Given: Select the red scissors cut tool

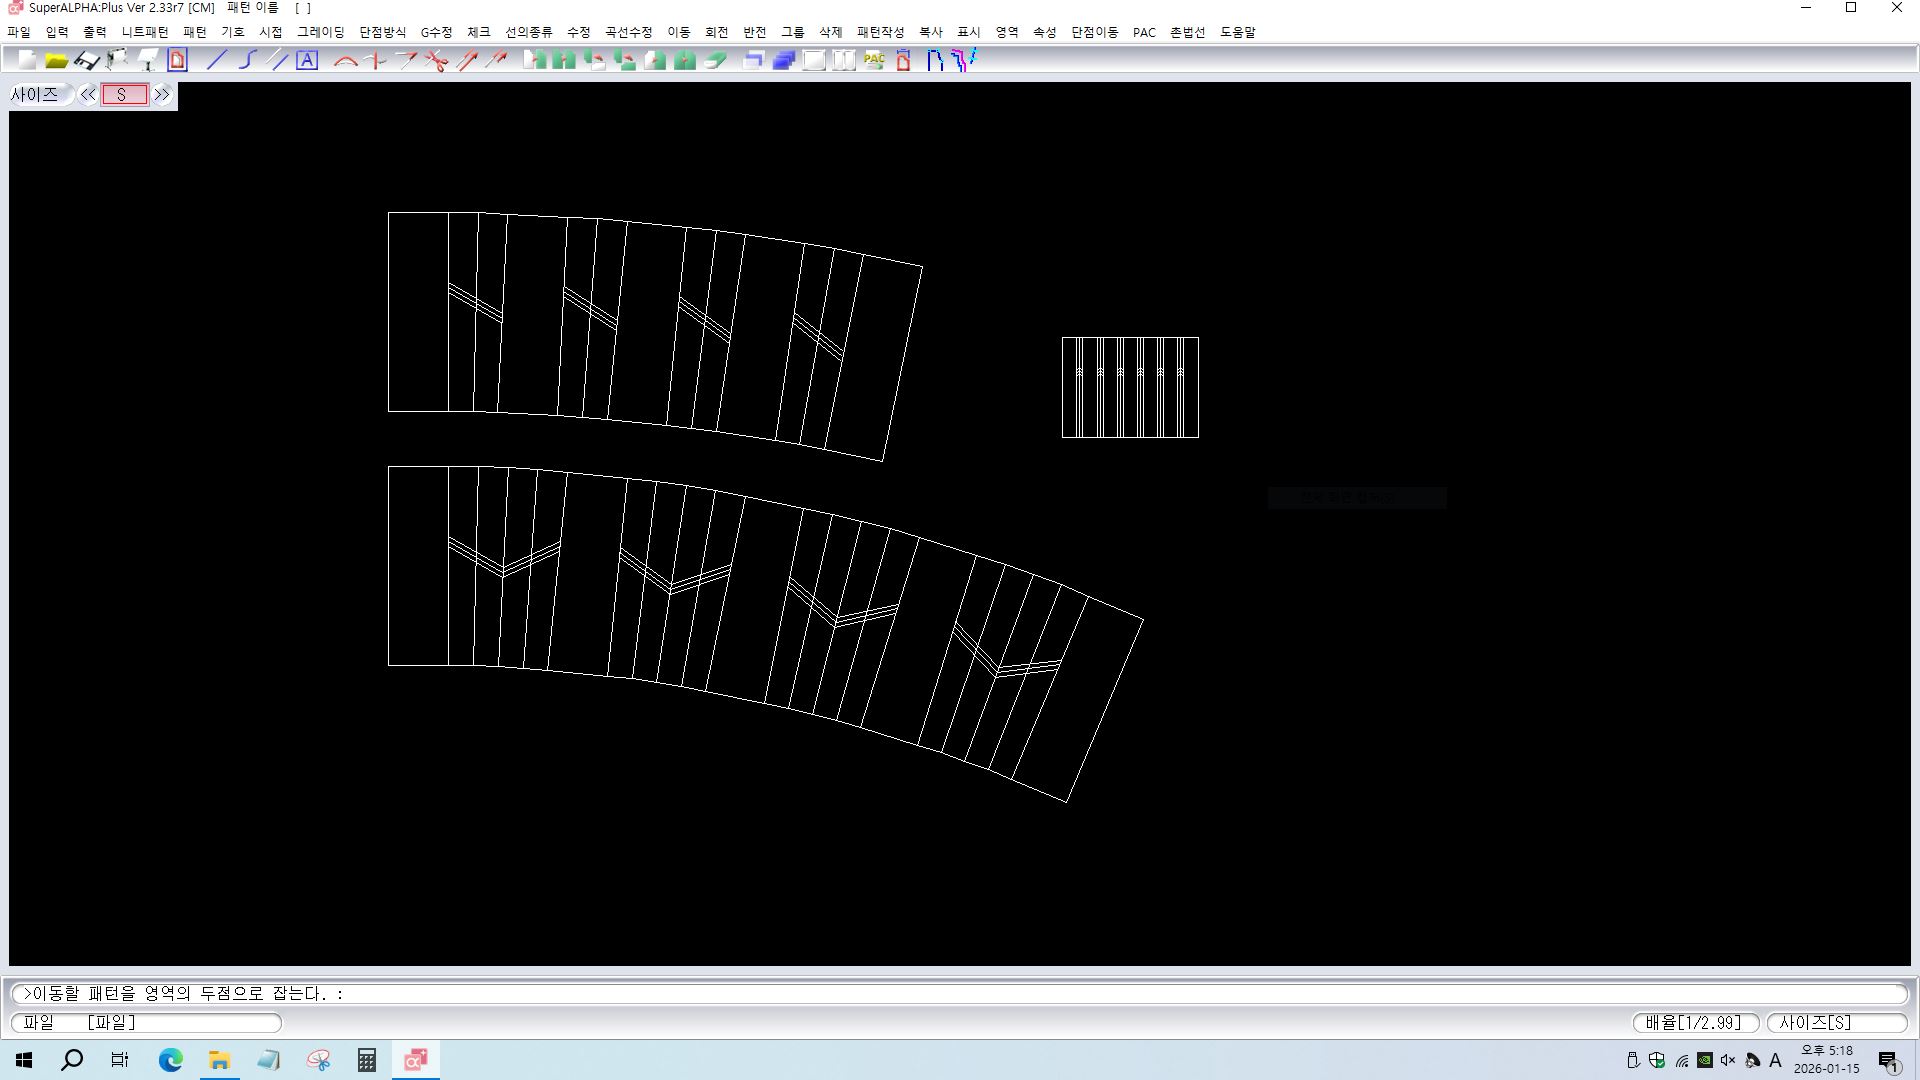Looking at the screenshot, I should [436, 61].
